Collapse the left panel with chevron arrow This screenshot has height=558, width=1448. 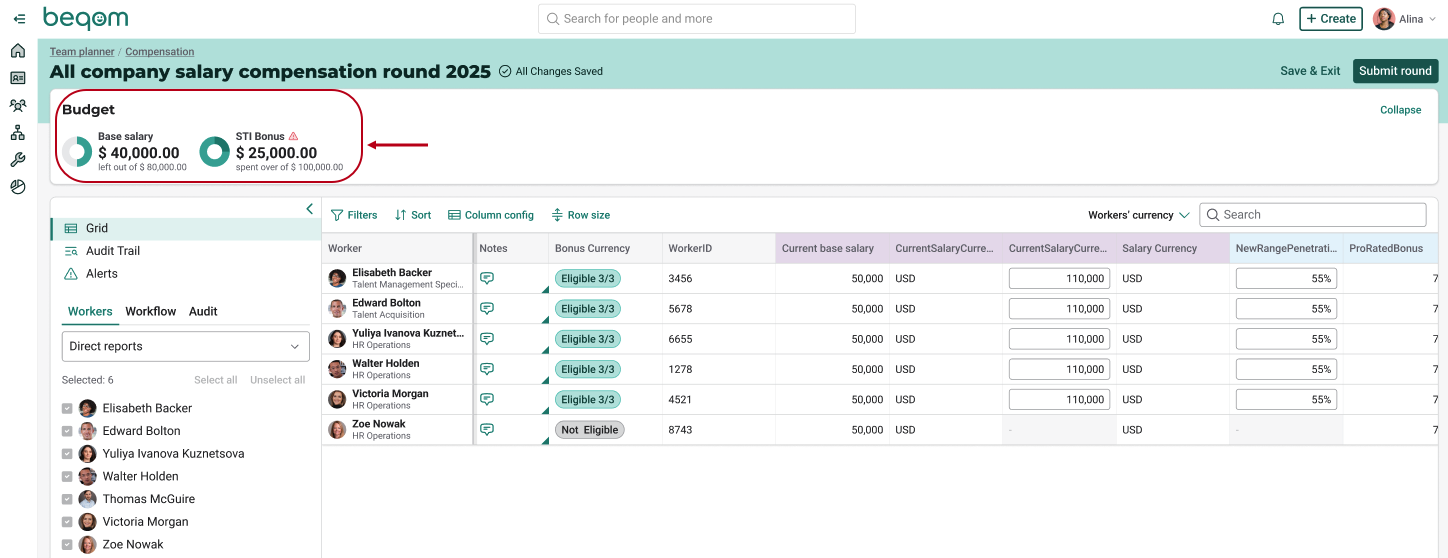309,209
